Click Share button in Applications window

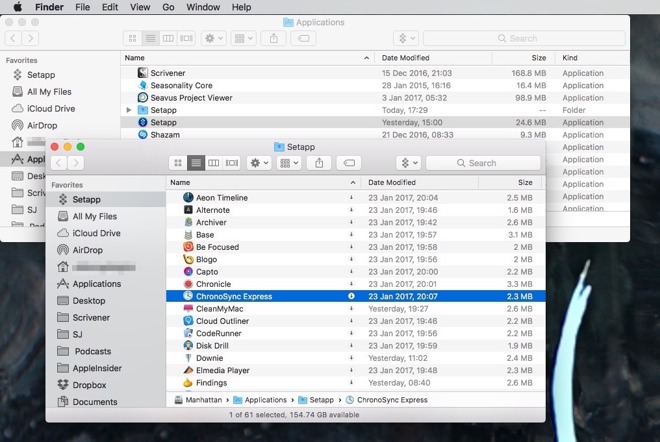[274, 38]
